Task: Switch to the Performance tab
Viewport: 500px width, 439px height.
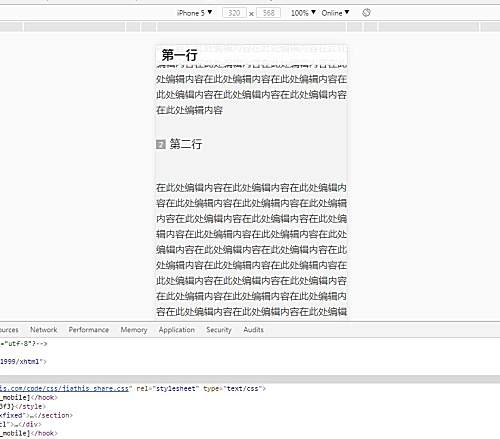Action: coord(89,330)
